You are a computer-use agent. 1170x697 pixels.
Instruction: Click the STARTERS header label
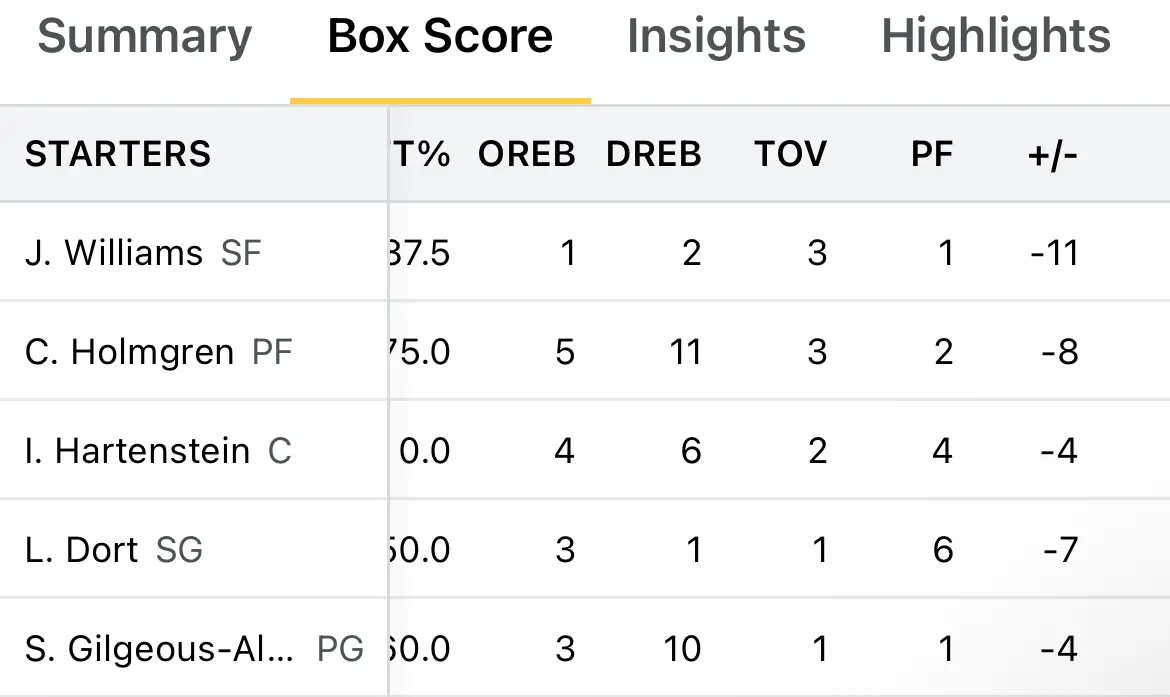click(x=118, y=154)
